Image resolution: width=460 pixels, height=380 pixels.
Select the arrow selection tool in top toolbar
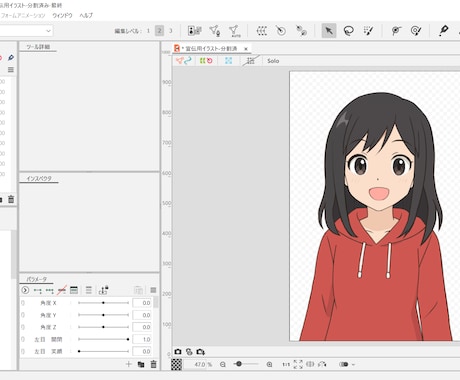[x=329, y=31]
